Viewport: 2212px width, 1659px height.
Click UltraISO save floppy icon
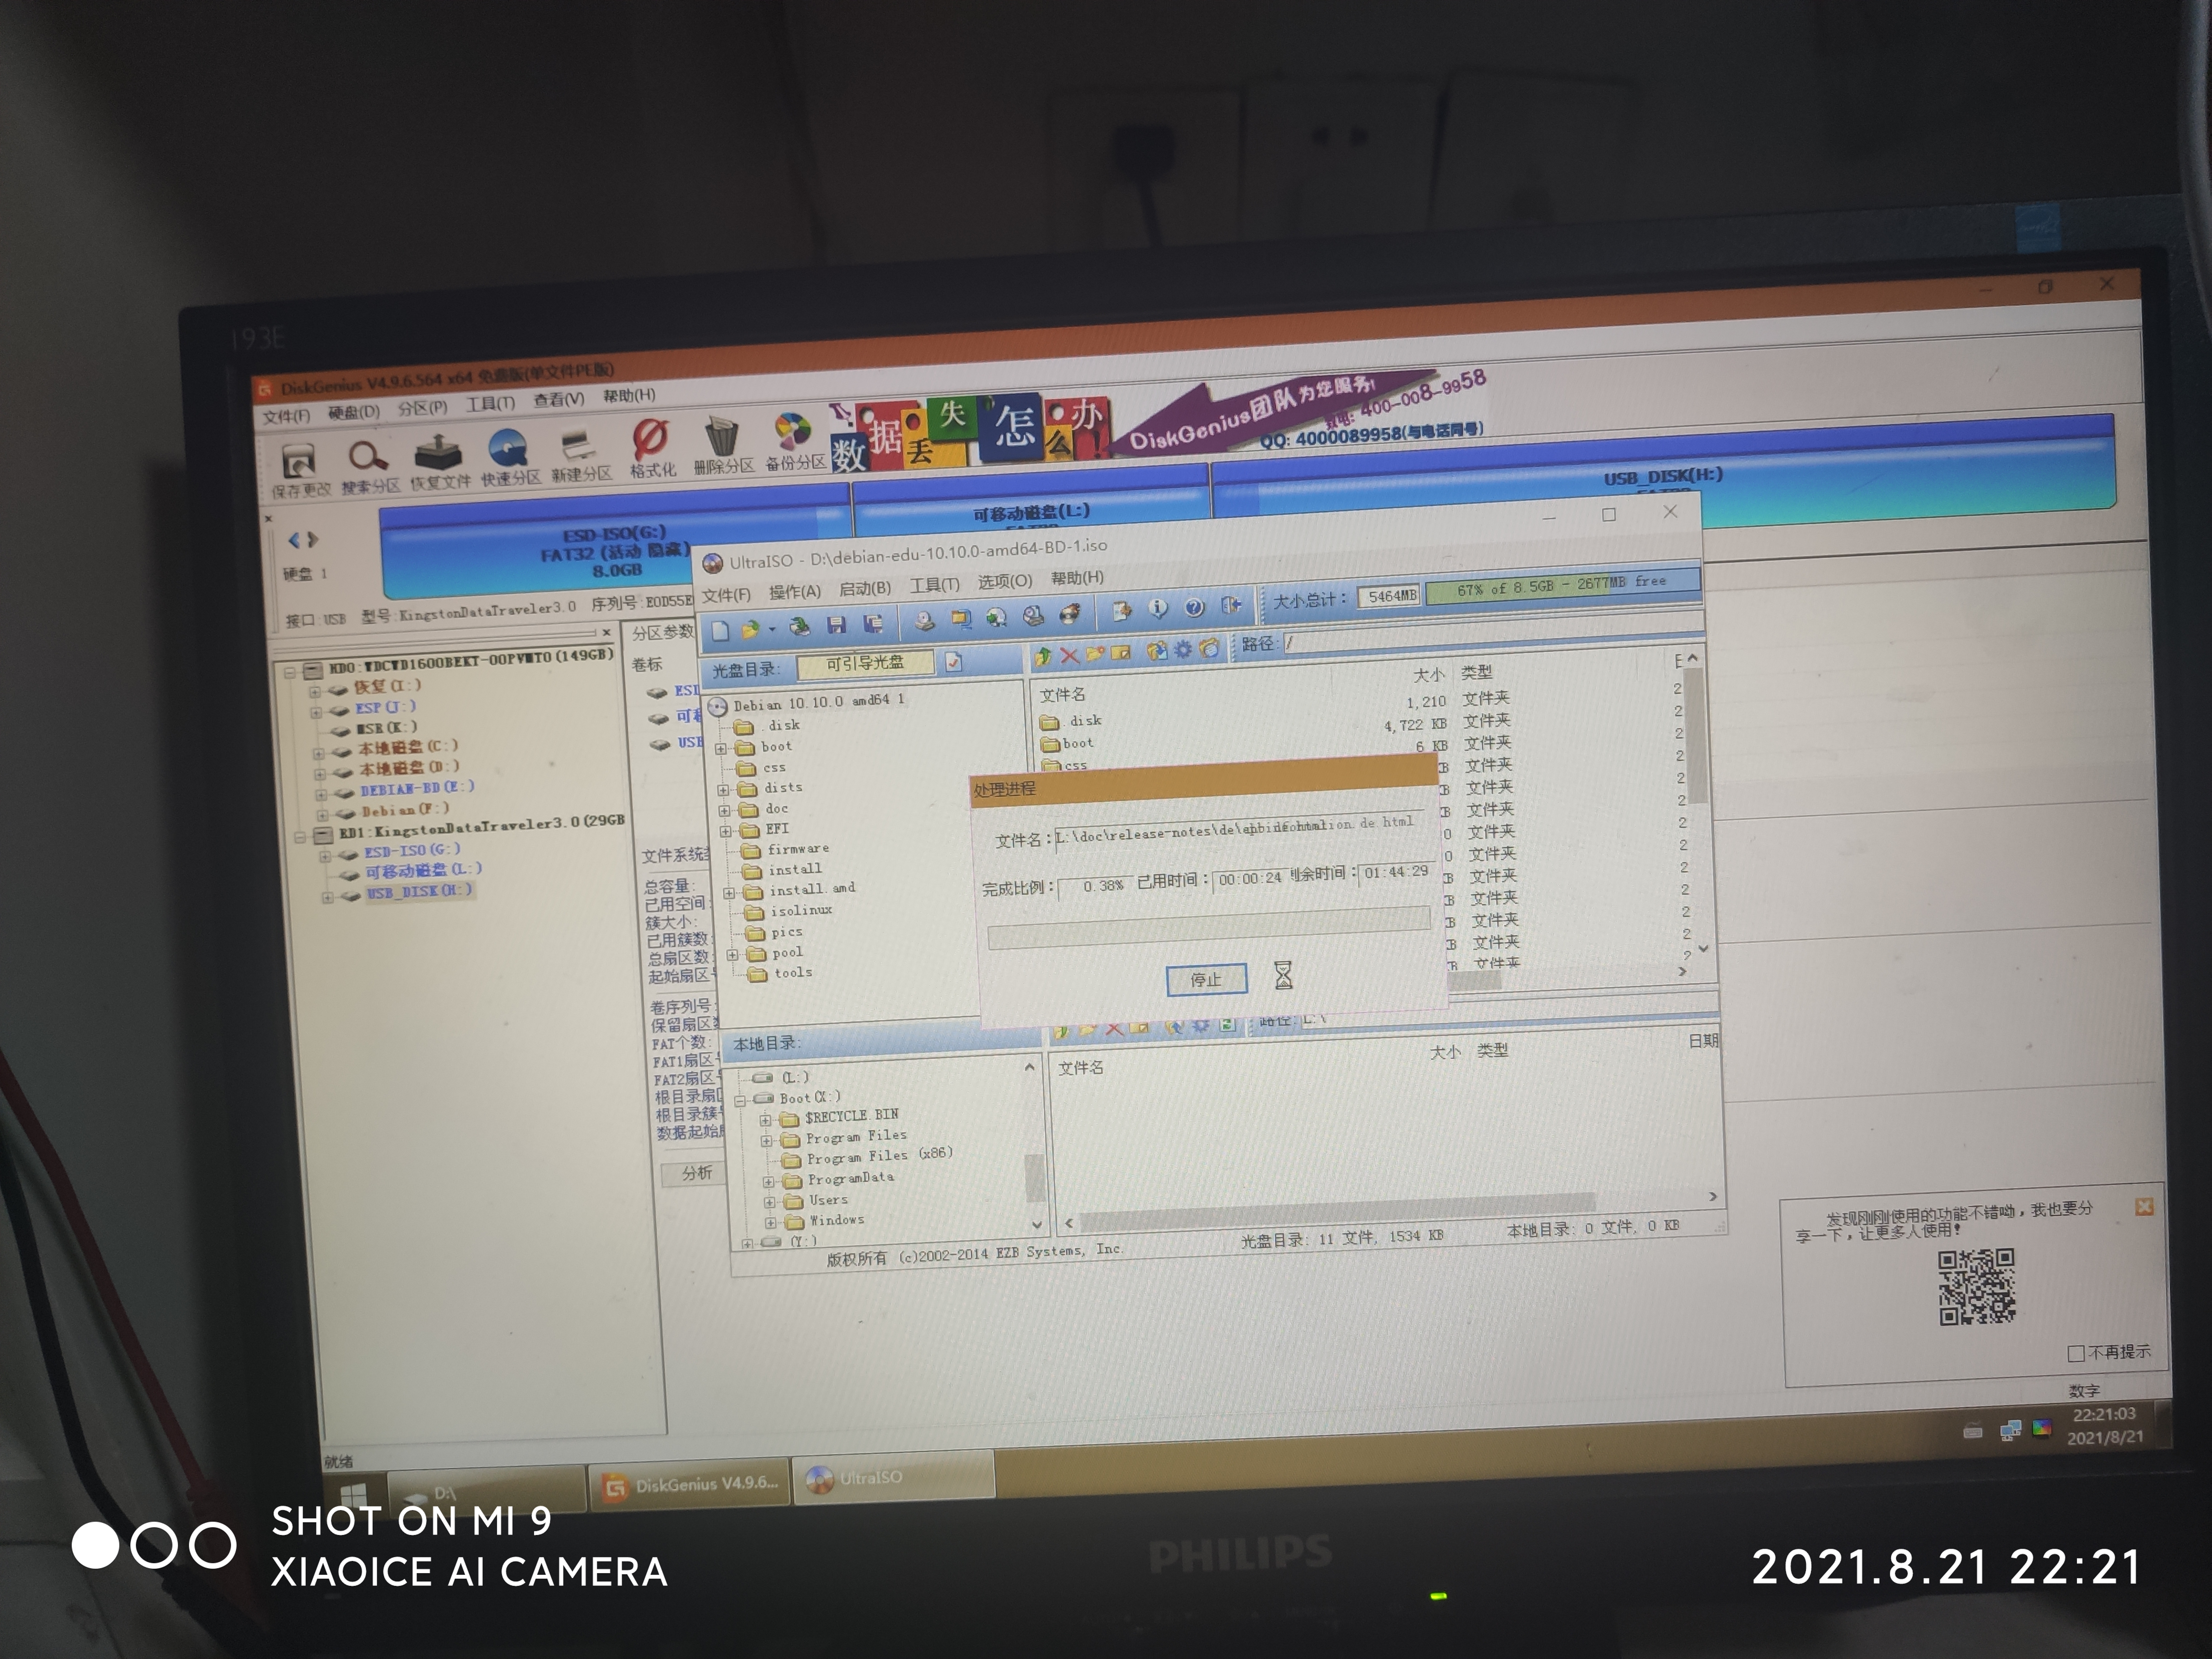837,625
